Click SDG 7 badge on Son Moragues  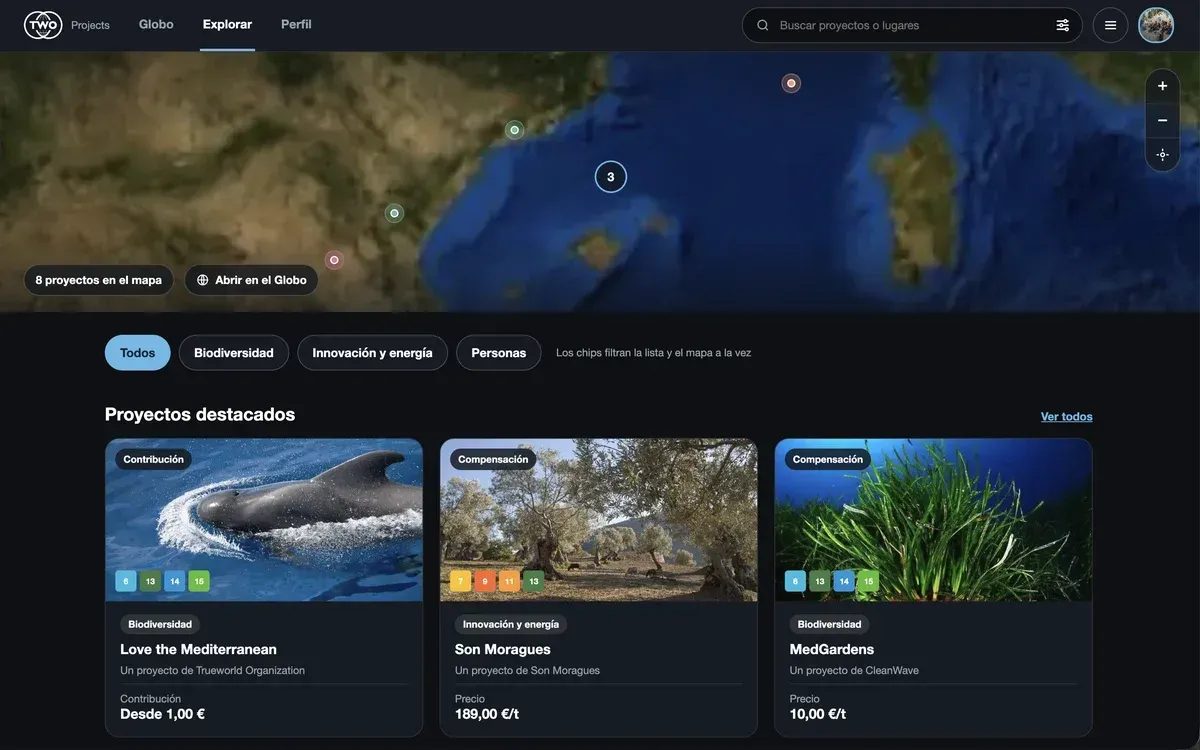click(461, 581)
